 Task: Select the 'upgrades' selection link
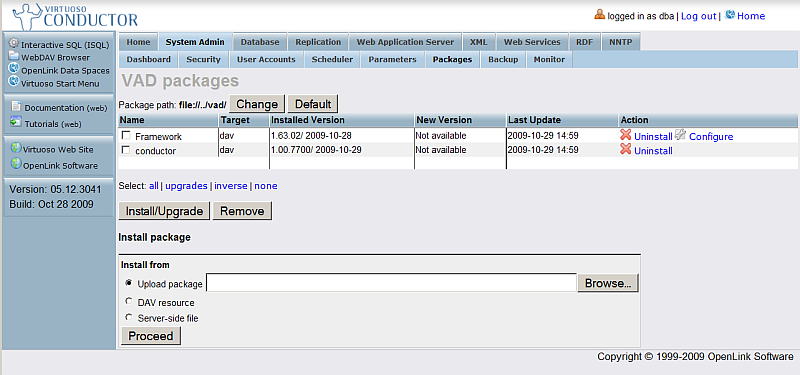(186, 186)
